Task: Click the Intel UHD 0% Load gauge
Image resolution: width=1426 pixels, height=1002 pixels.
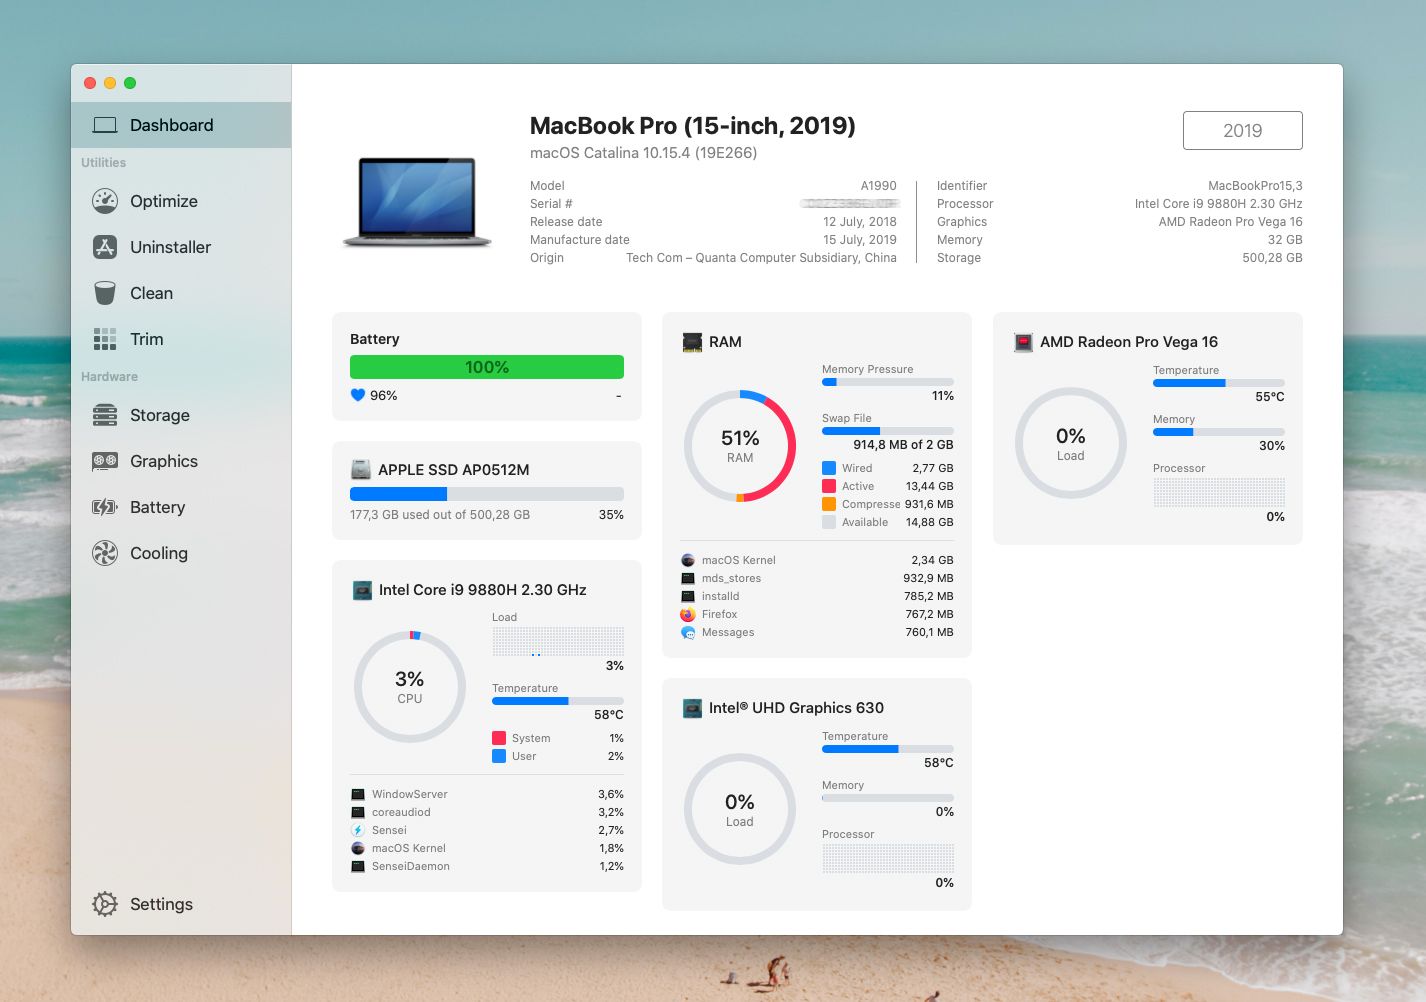Action: (x=740, y=809)
